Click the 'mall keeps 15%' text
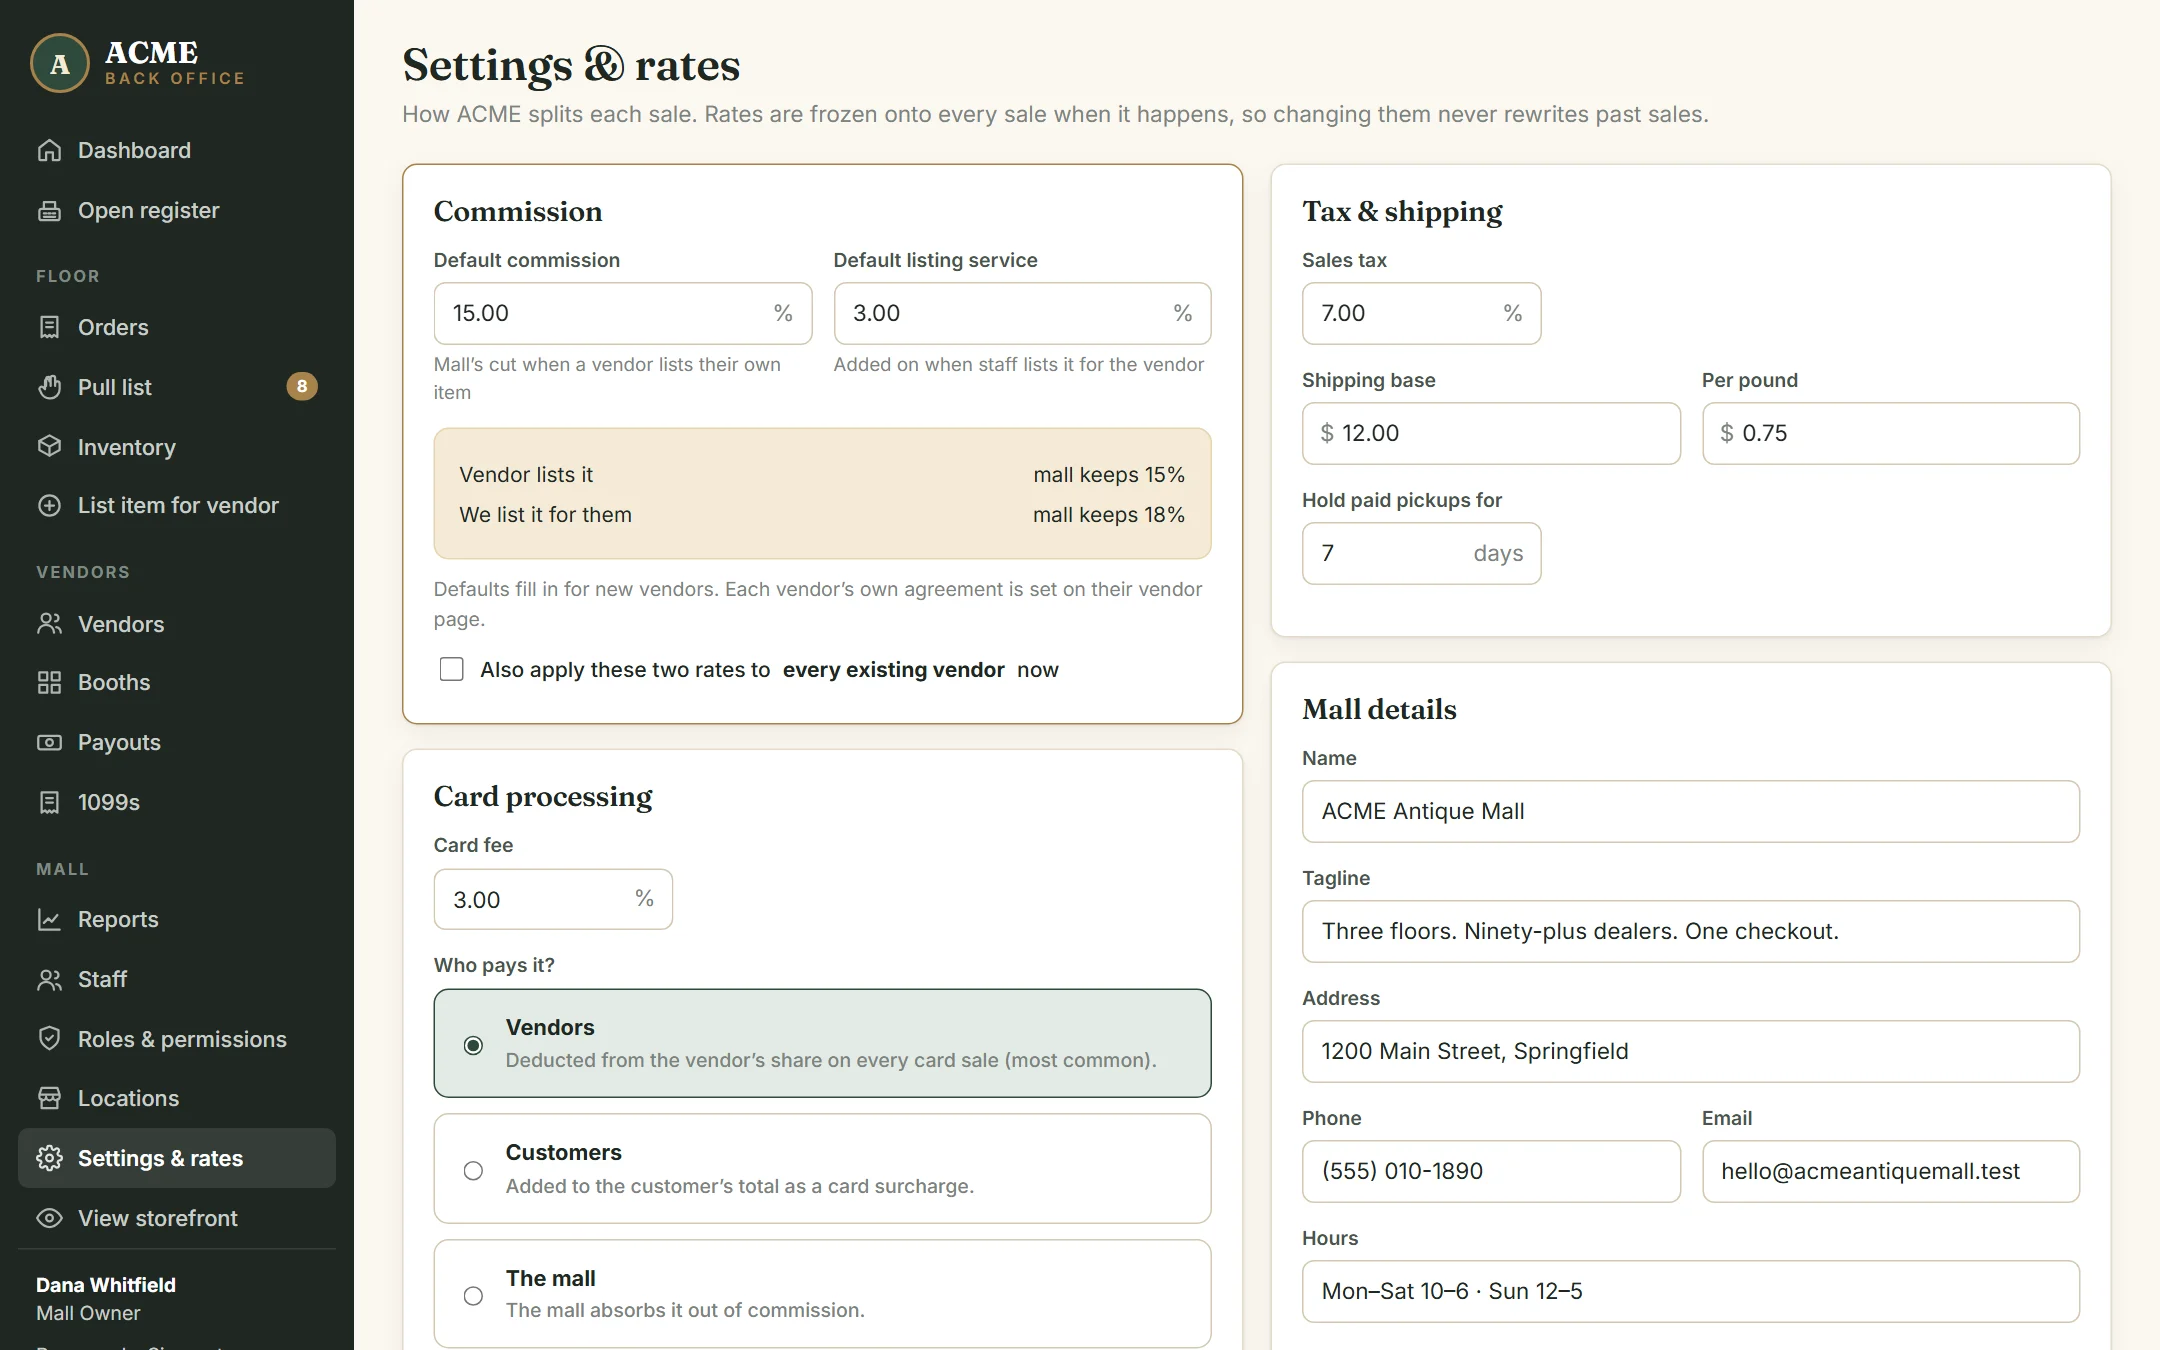The height and width of the screenshot is (1350, 2160). pyautogui.click(x=1108, y=474)
